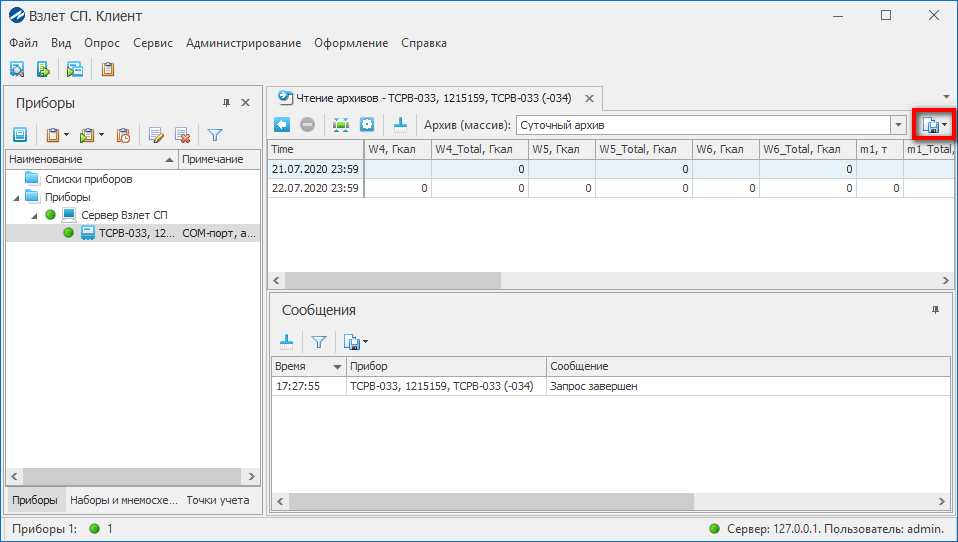Click the blue back arrow in archive toolbar
This screenshot has width=958, height=542.
click(x=282, y=125)
